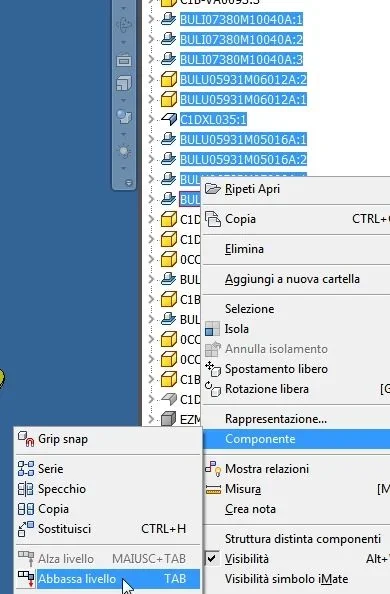This screenshot has width=390, height=594.
Task: Click the Misura ruler icon
Action: [213, 489]
